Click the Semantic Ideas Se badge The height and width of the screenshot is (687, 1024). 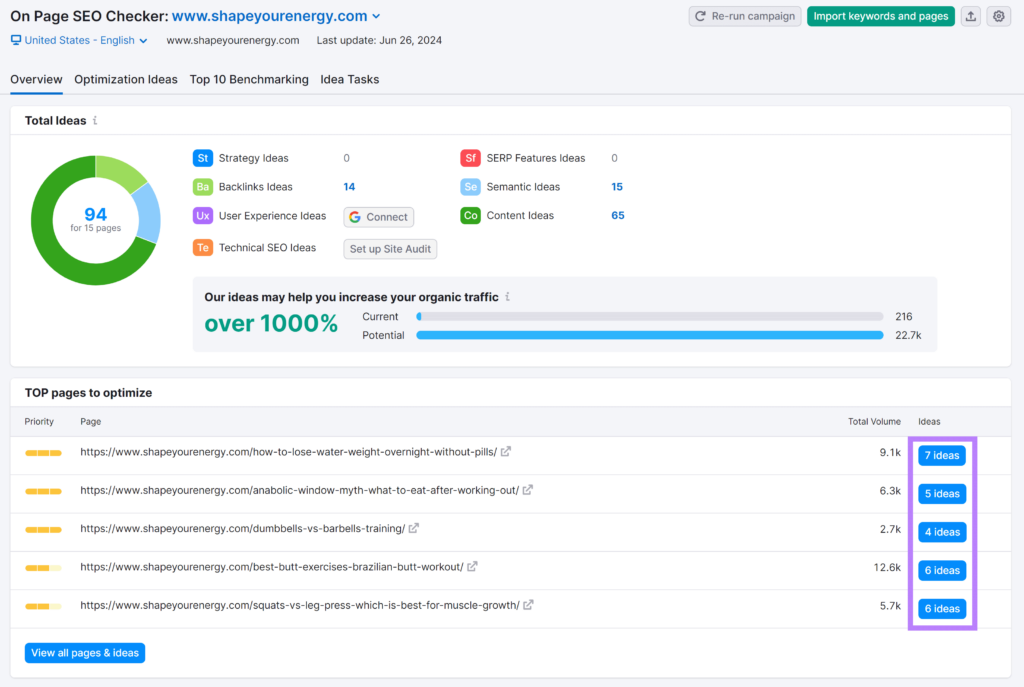[470, 187]
